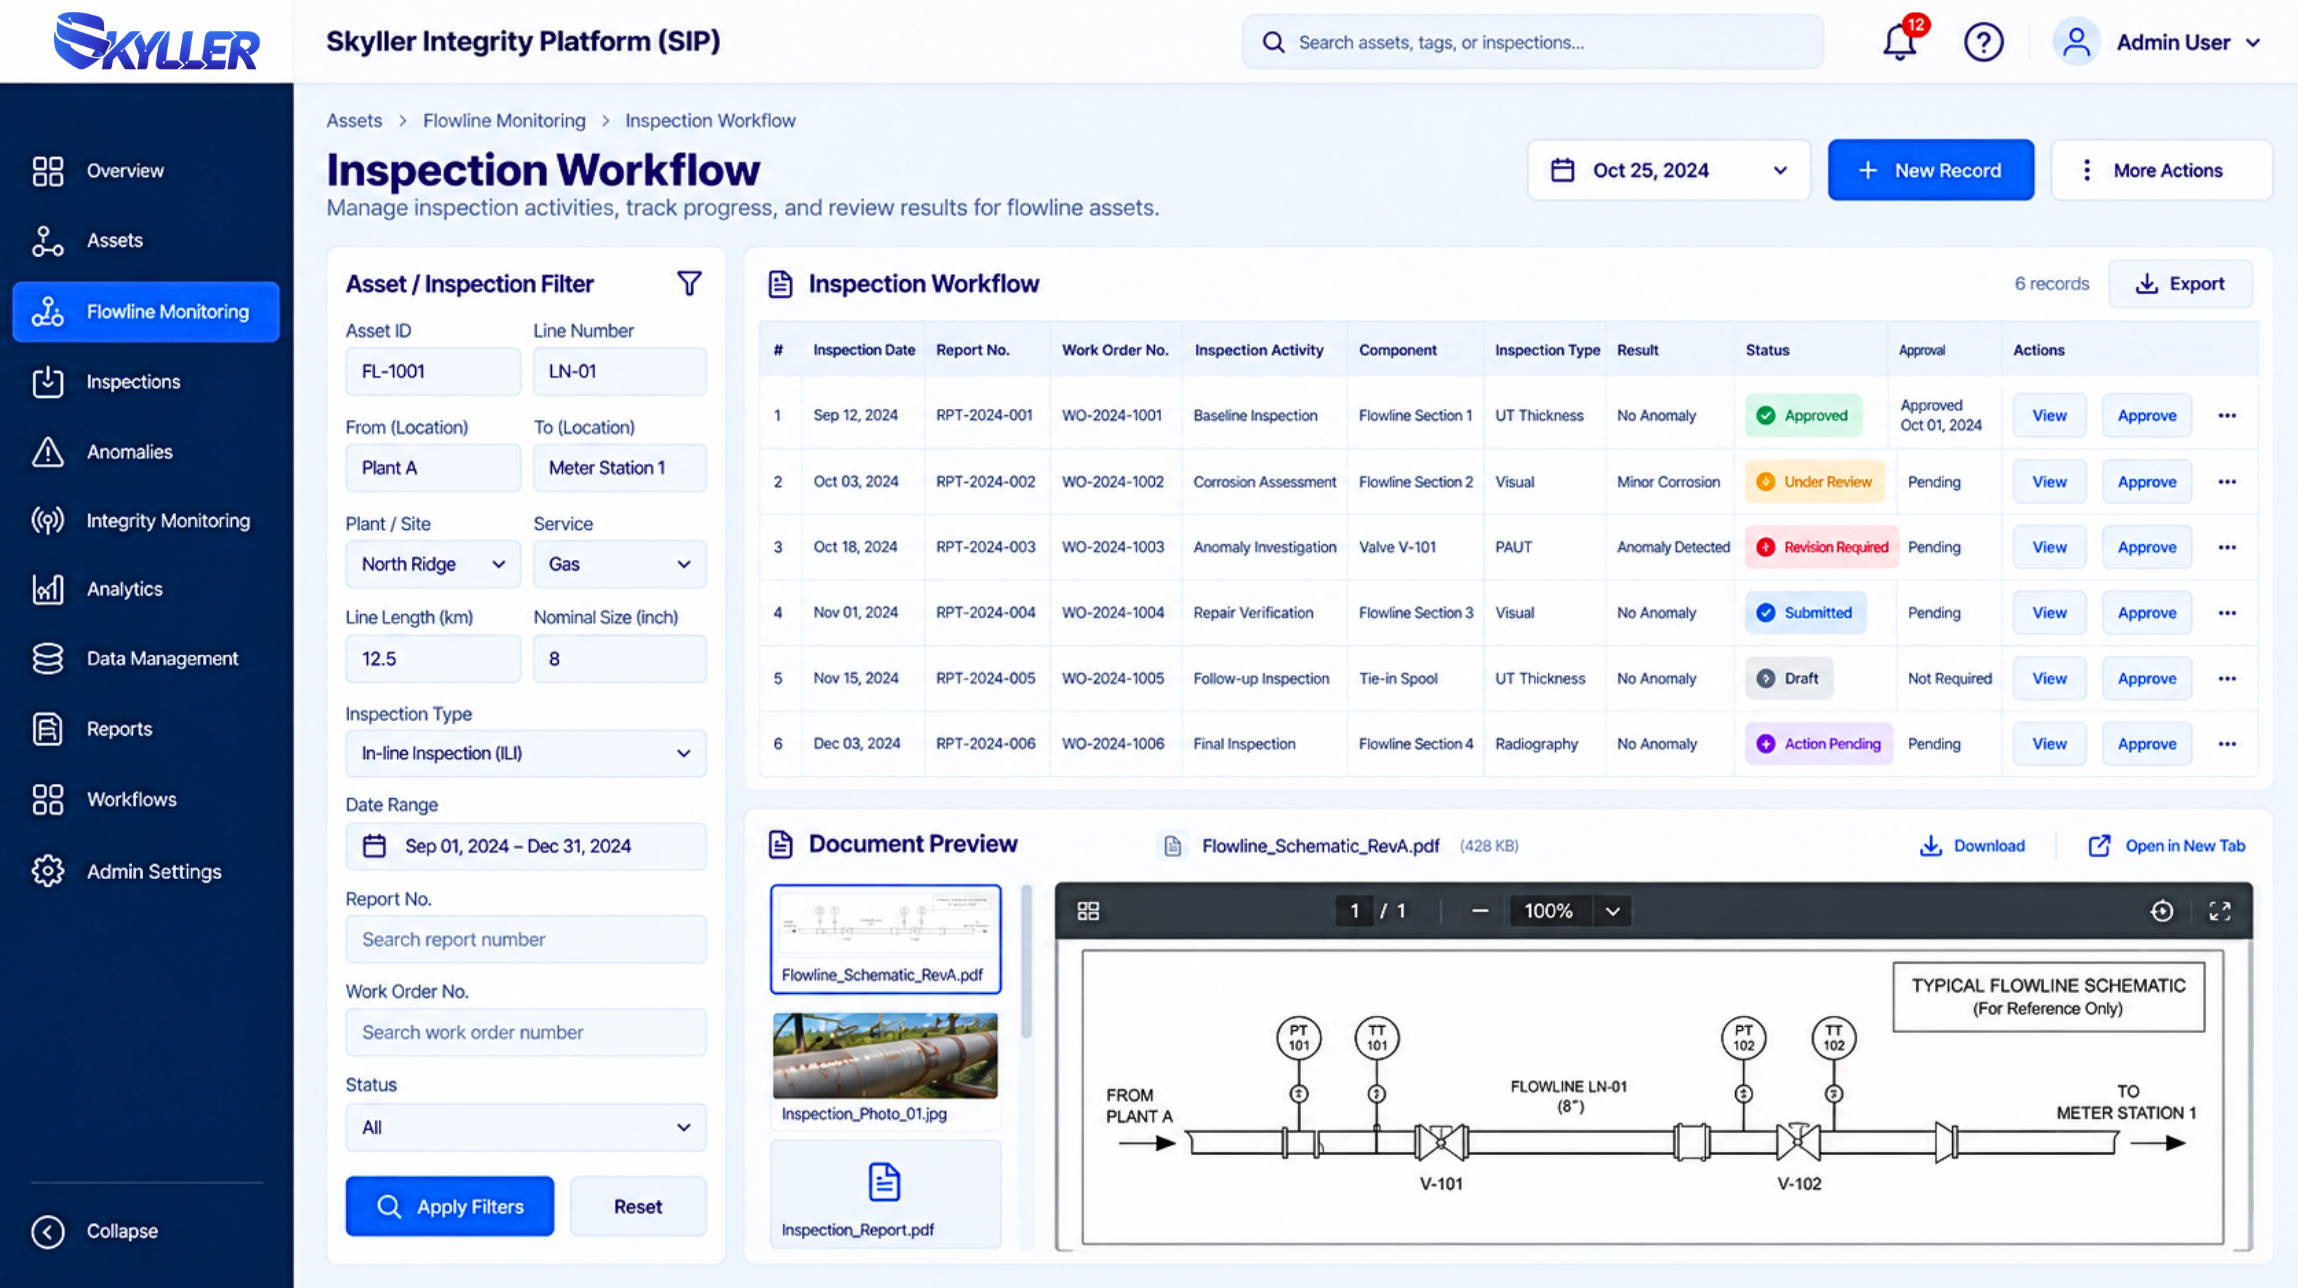Viewport: 2298px width, 1288px height.
Task: Open the notifications bell
Action: click(1899, 42)
